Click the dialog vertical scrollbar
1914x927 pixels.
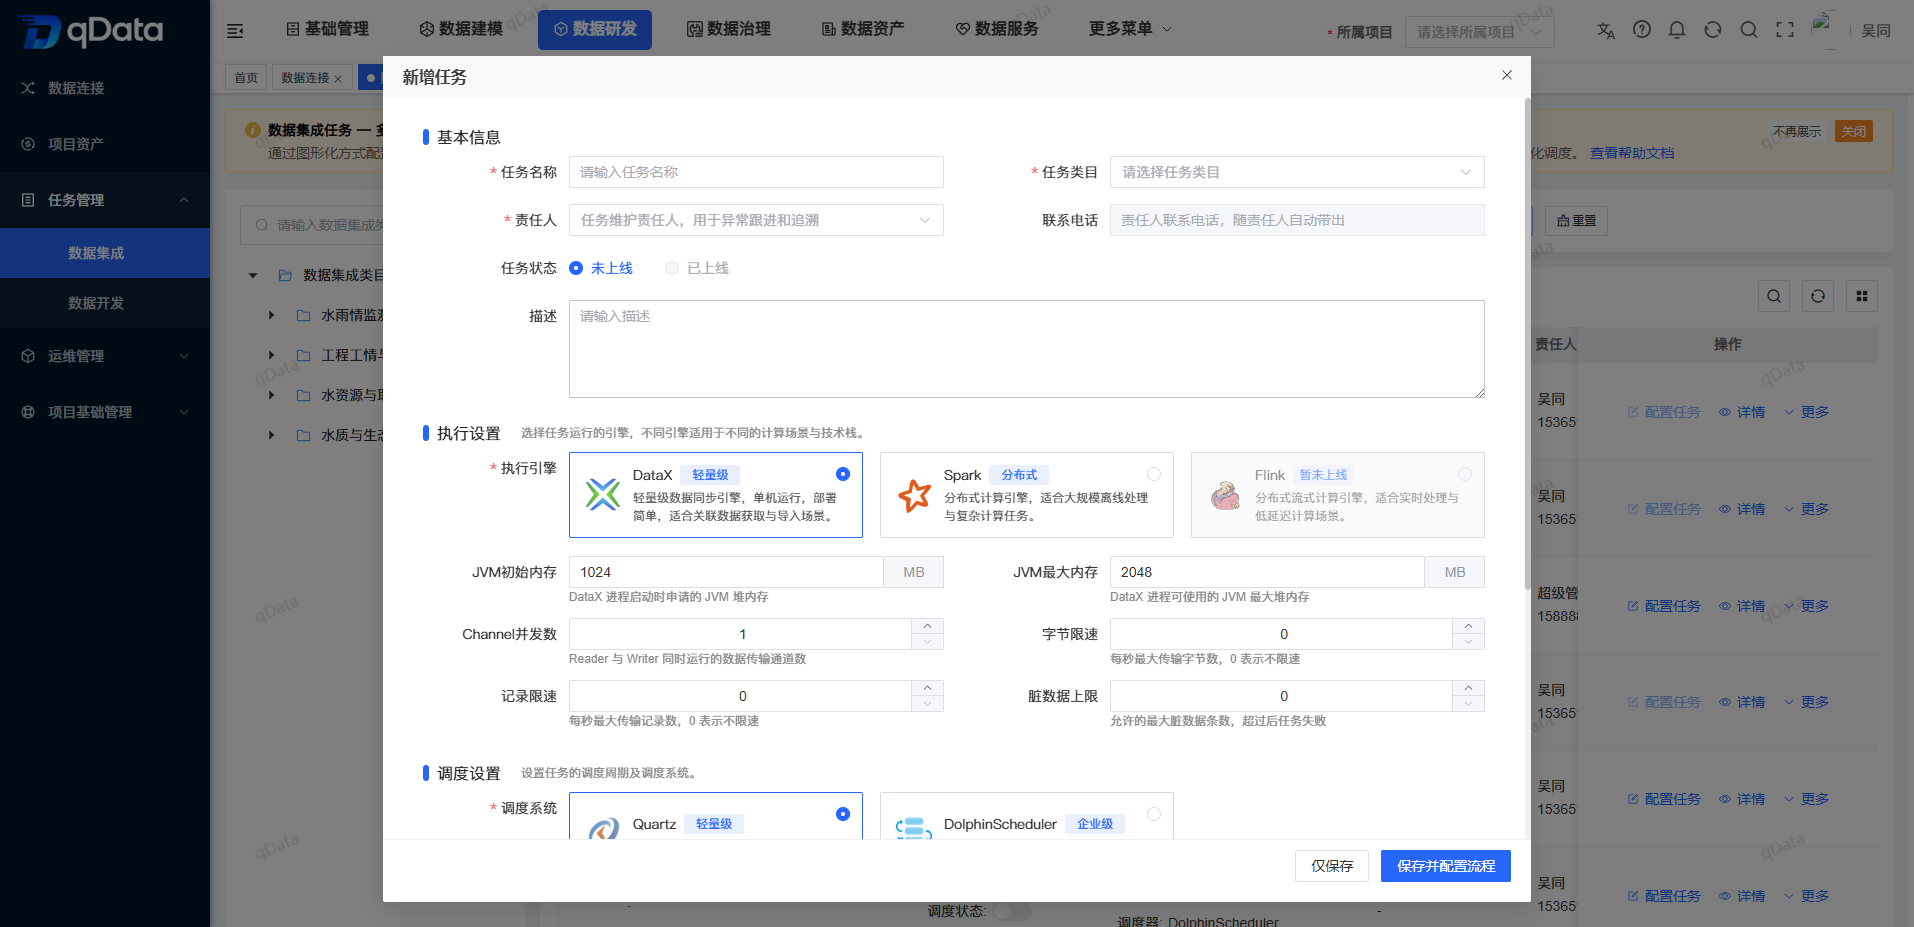click(1526, 344)
